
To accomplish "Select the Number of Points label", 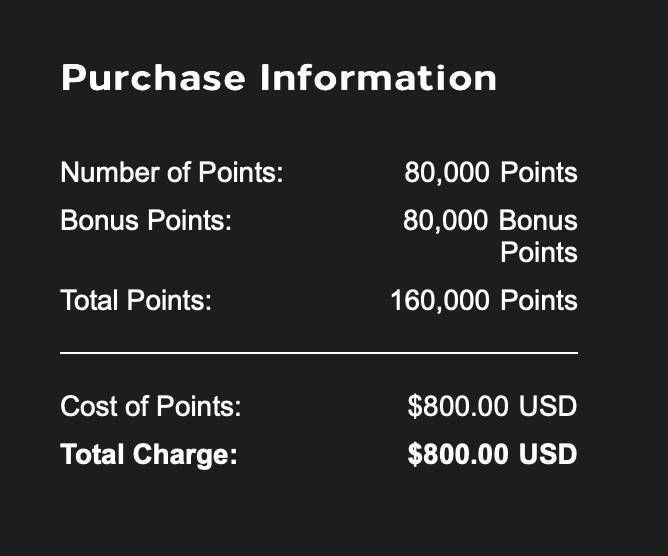I will click(x=172, y=173).
